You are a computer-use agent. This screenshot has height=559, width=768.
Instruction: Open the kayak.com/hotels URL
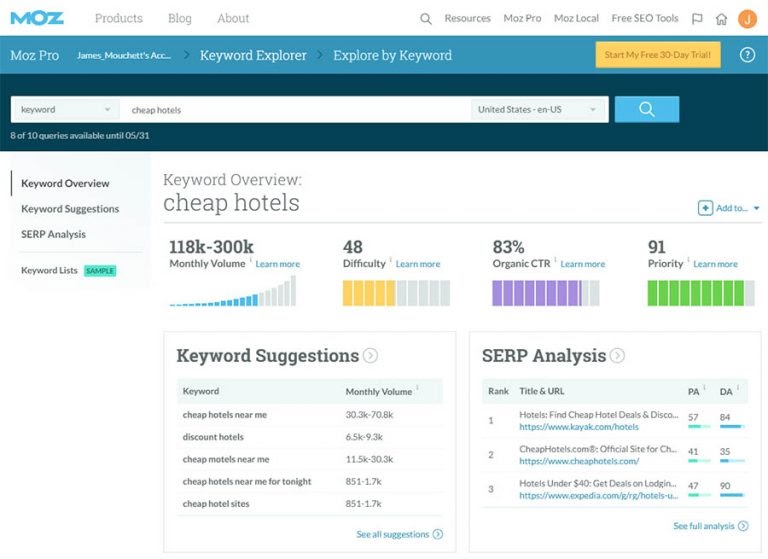(579, 427)
